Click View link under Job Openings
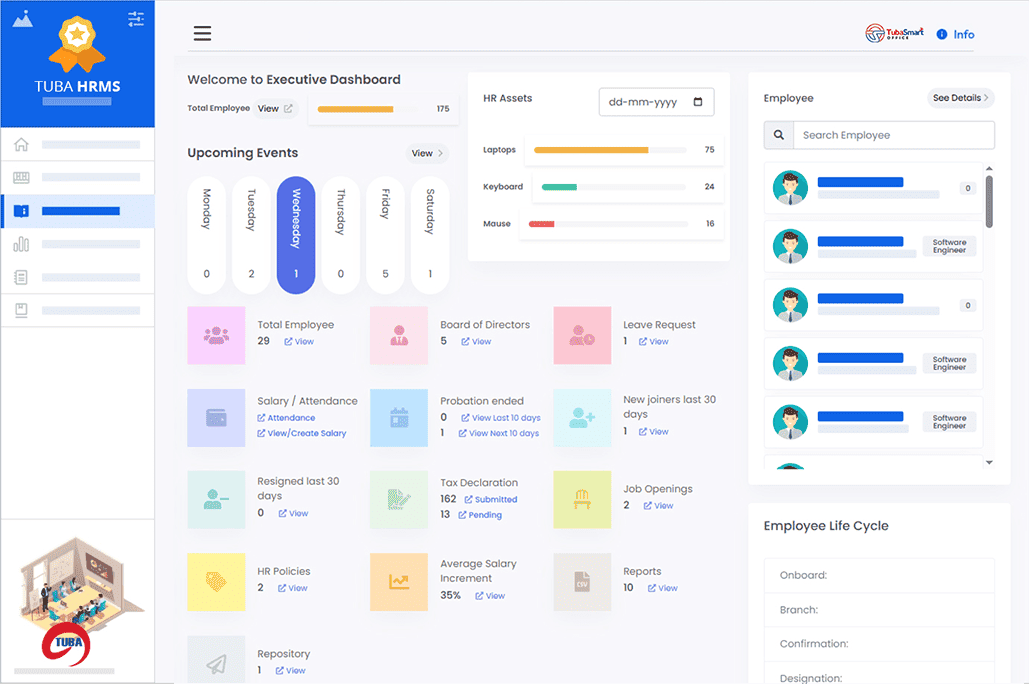1029x684 pixels. [x=658, y=505]
